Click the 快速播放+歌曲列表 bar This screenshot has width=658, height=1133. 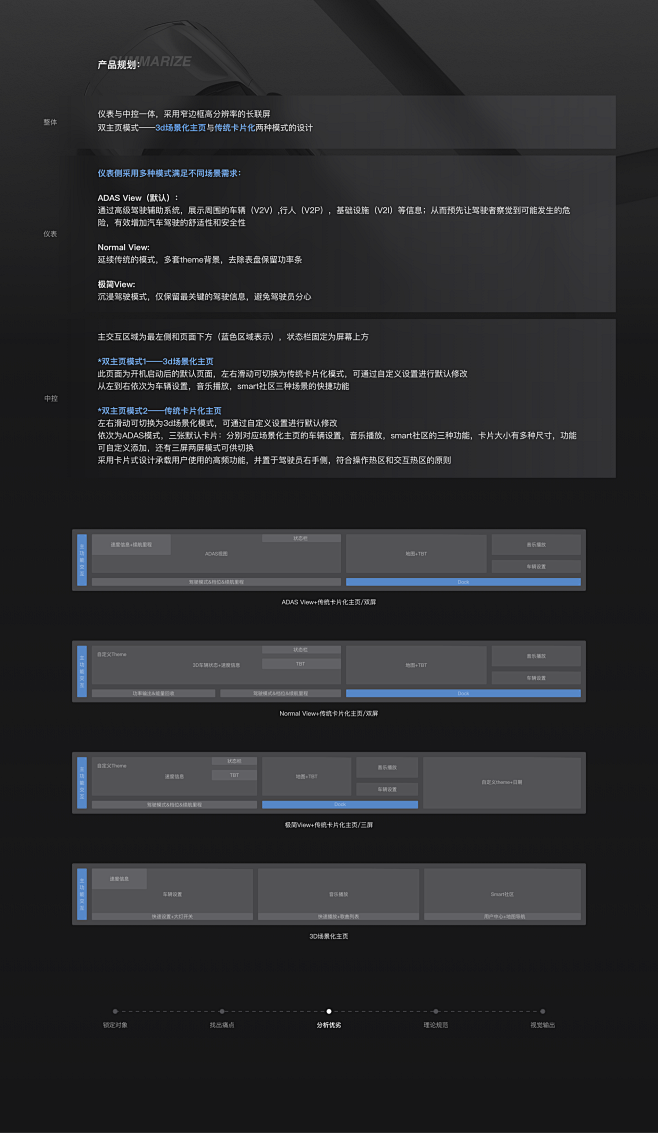(x=338, y=916)
